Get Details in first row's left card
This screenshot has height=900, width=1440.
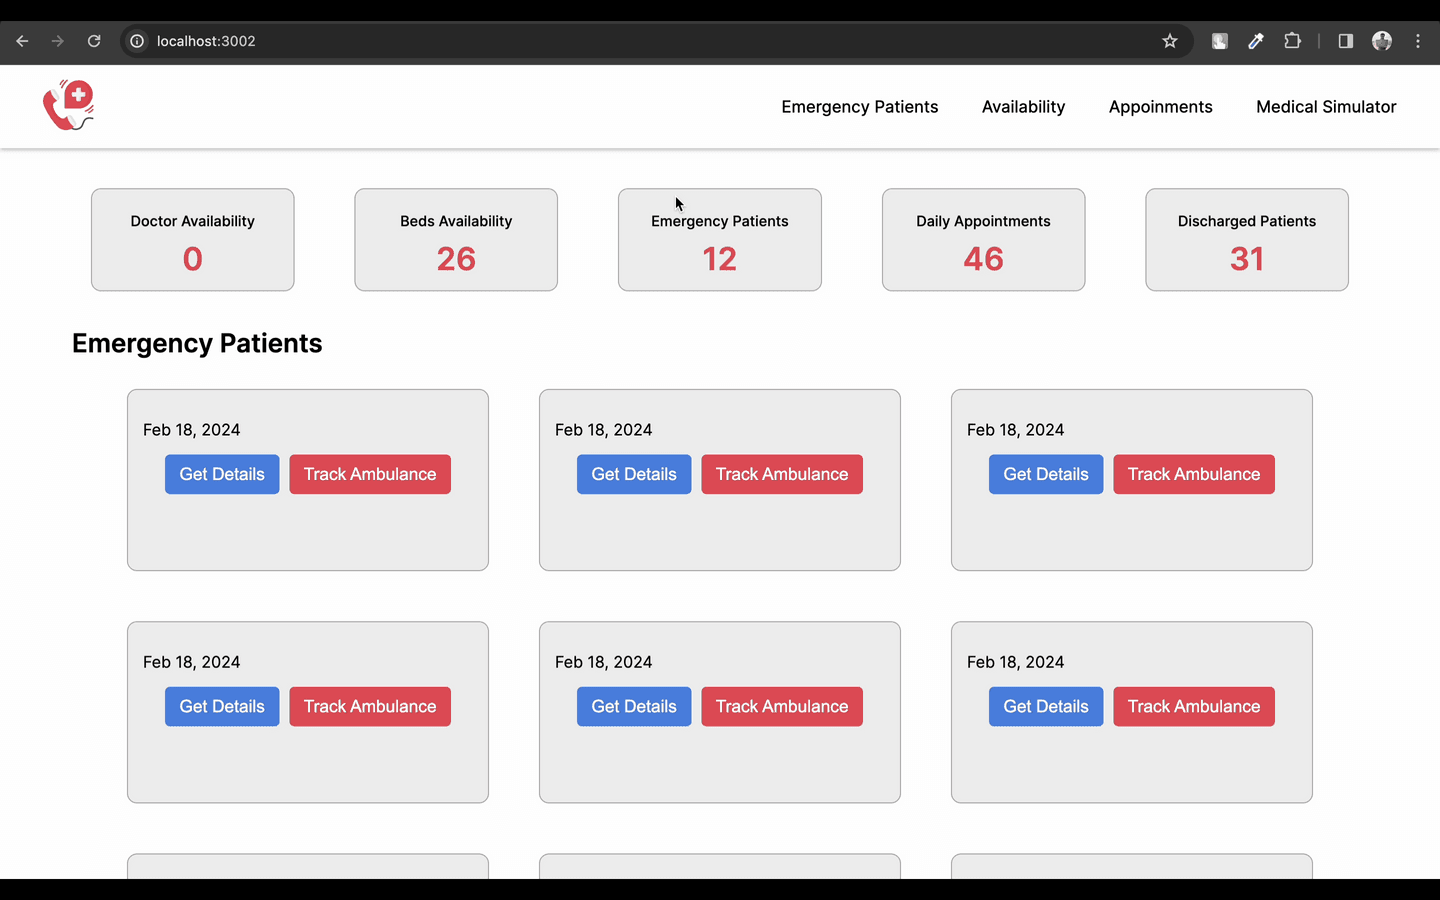tap(222, 474)
